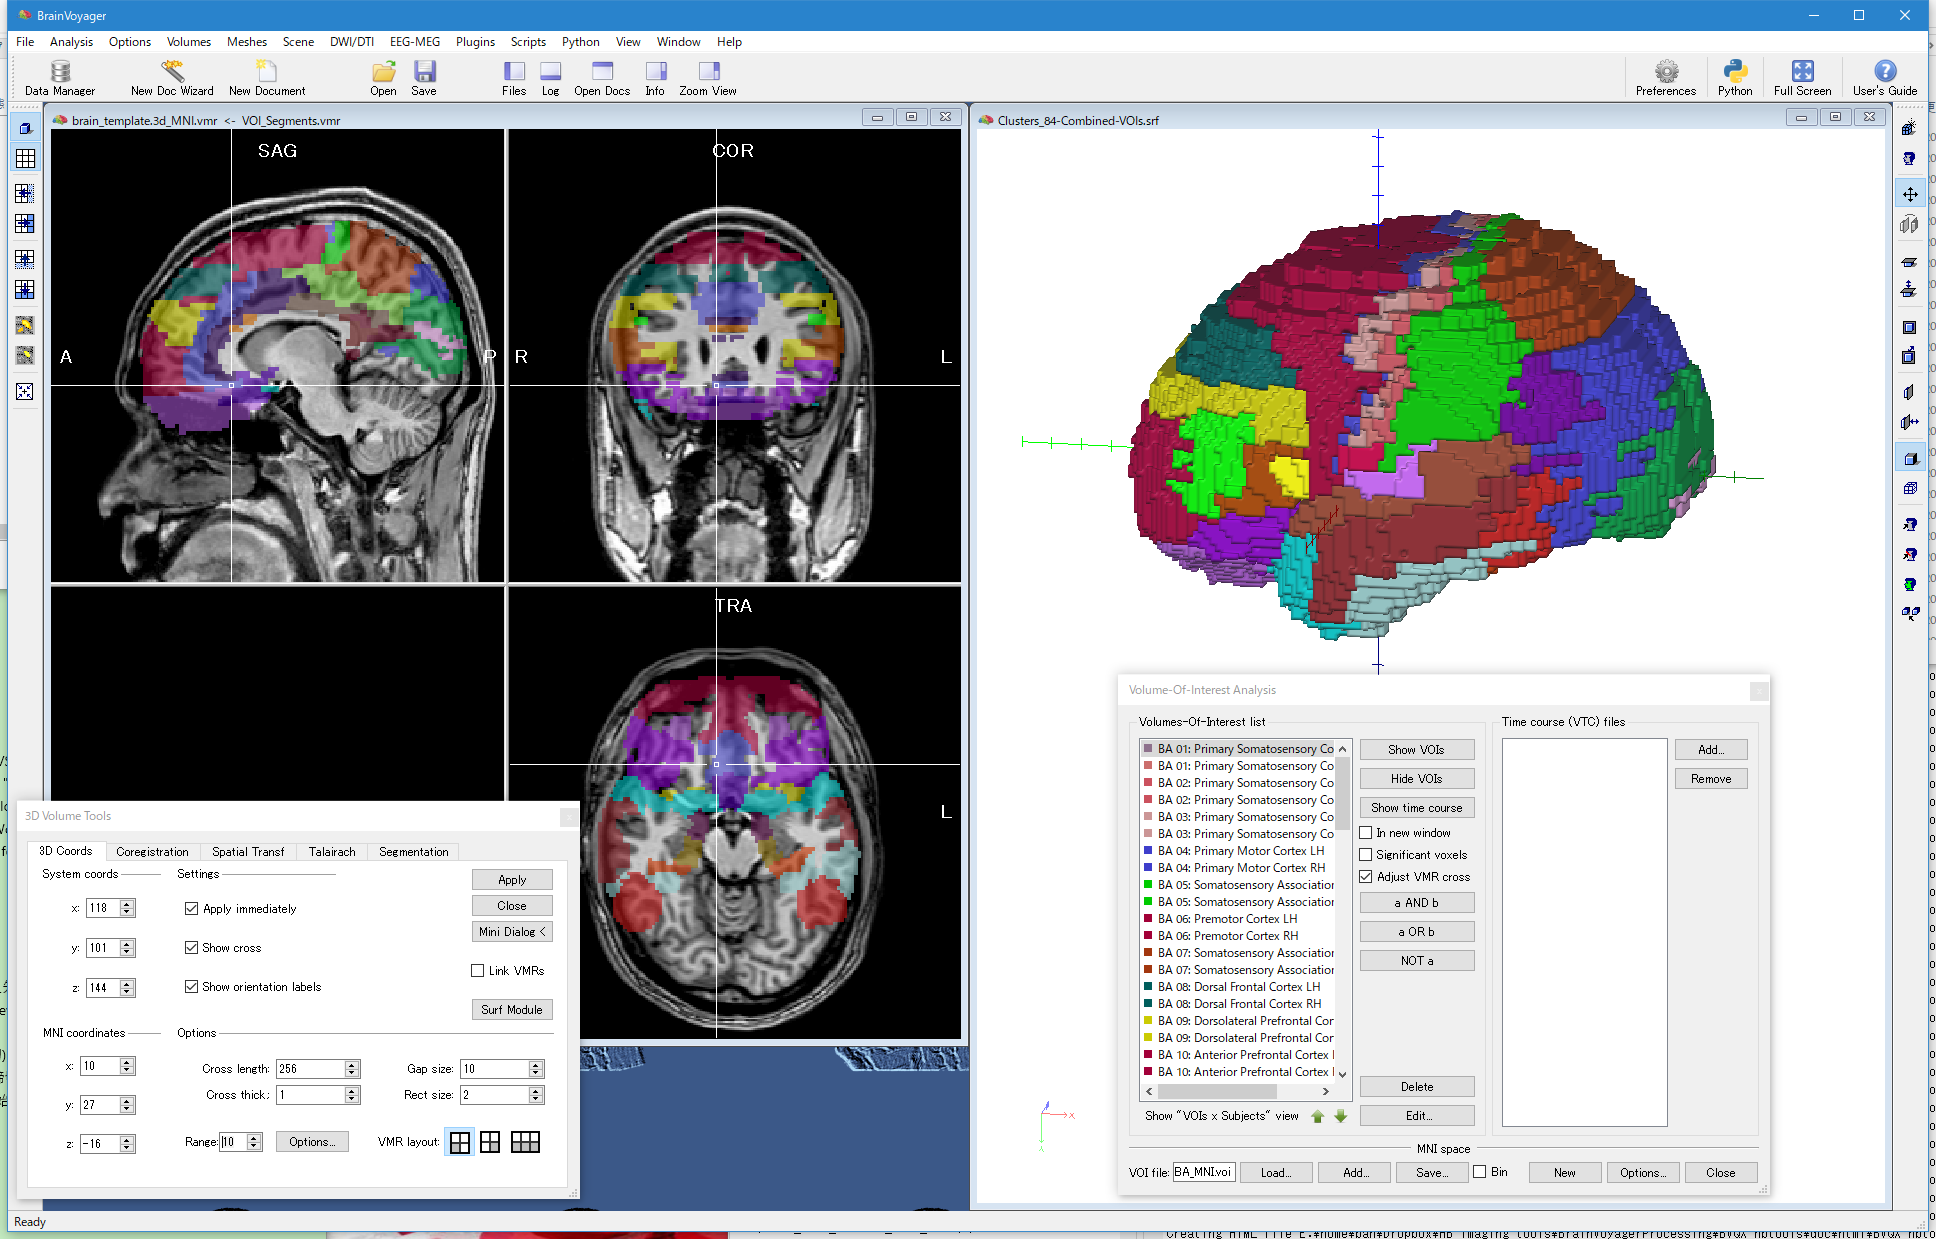Increment System coords x stepper
1936x1239 pixels.
click(127, 904)
